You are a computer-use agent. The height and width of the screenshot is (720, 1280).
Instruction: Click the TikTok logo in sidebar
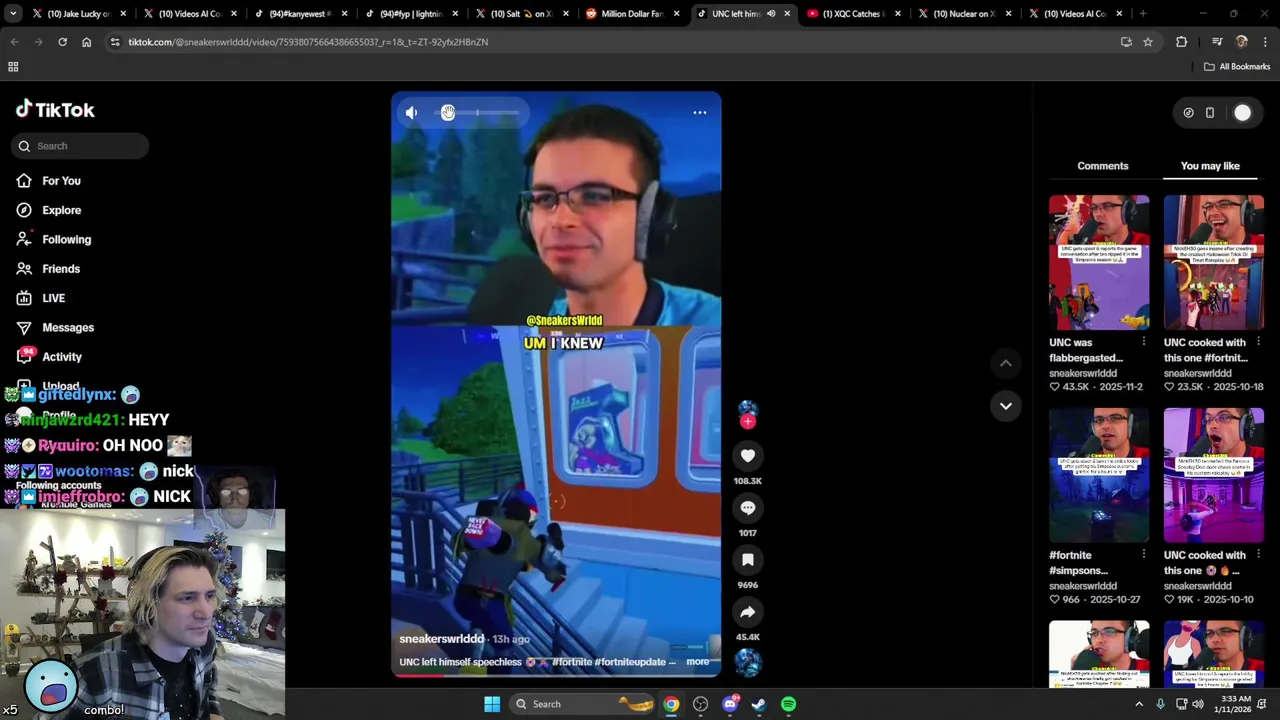click(x=55, y=110)
